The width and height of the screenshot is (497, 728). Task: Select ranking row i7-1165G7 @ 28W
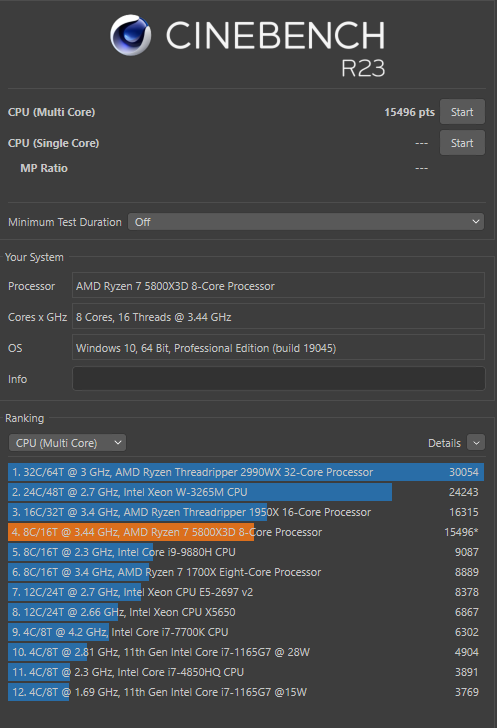click(246, 652)
